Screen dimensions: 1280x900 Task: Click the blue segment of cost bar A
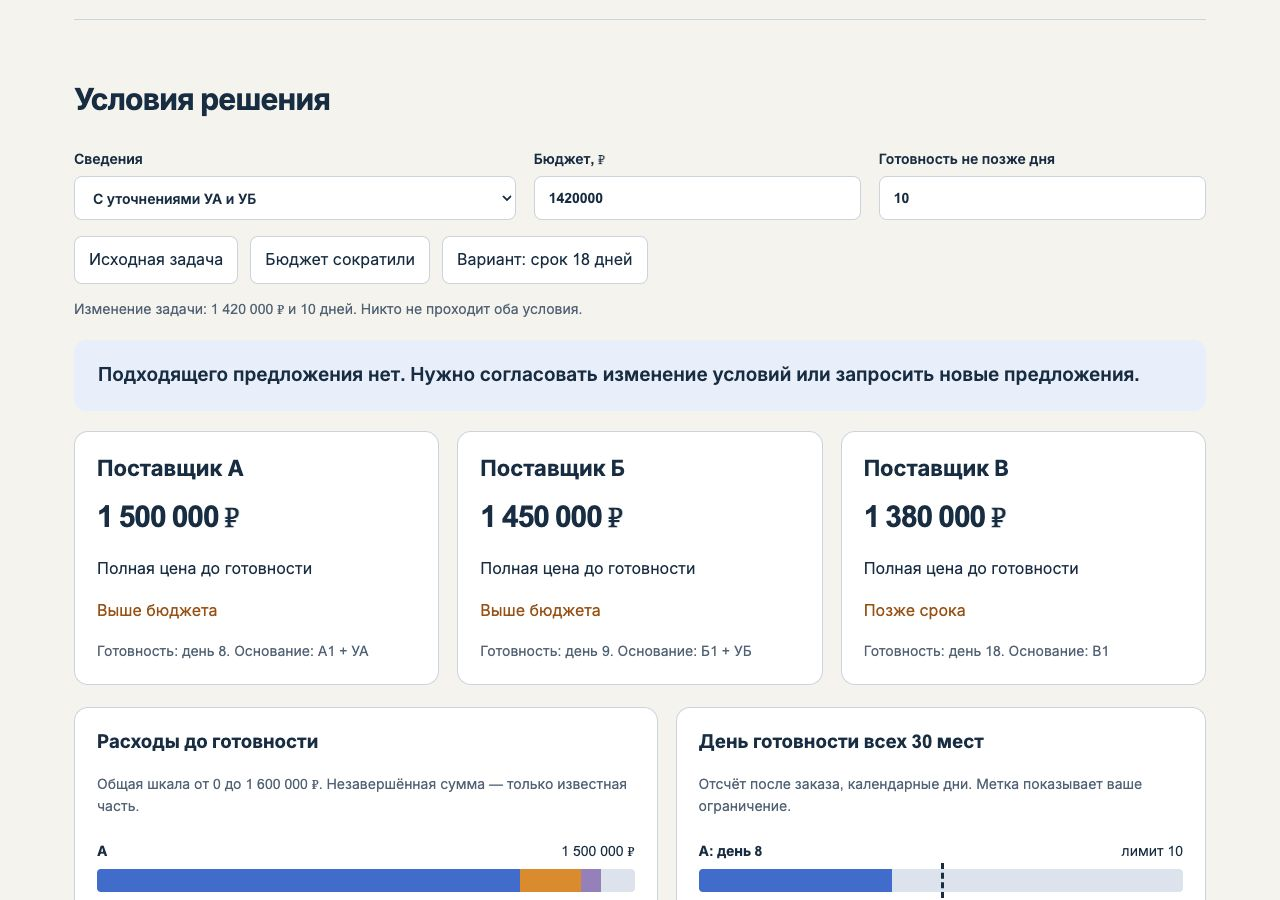[x=308, y=880]
